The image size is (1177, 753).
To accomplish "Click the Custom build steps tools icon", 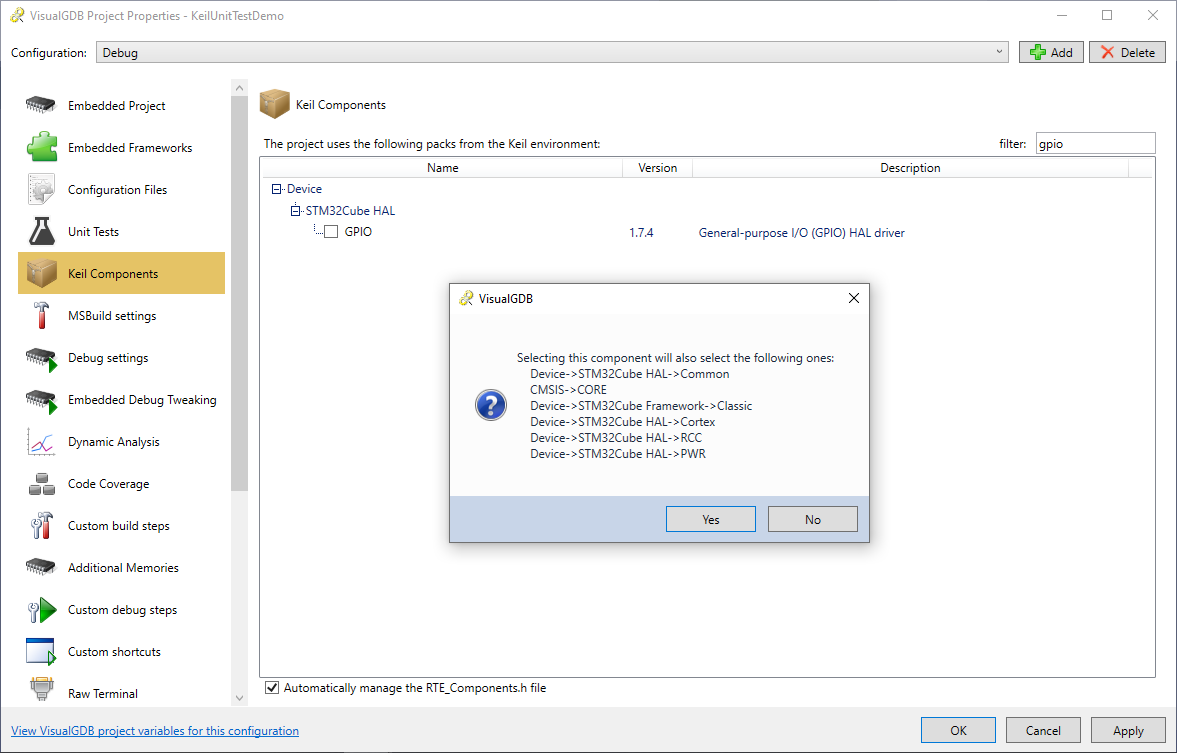I will [x=41, y=526].
